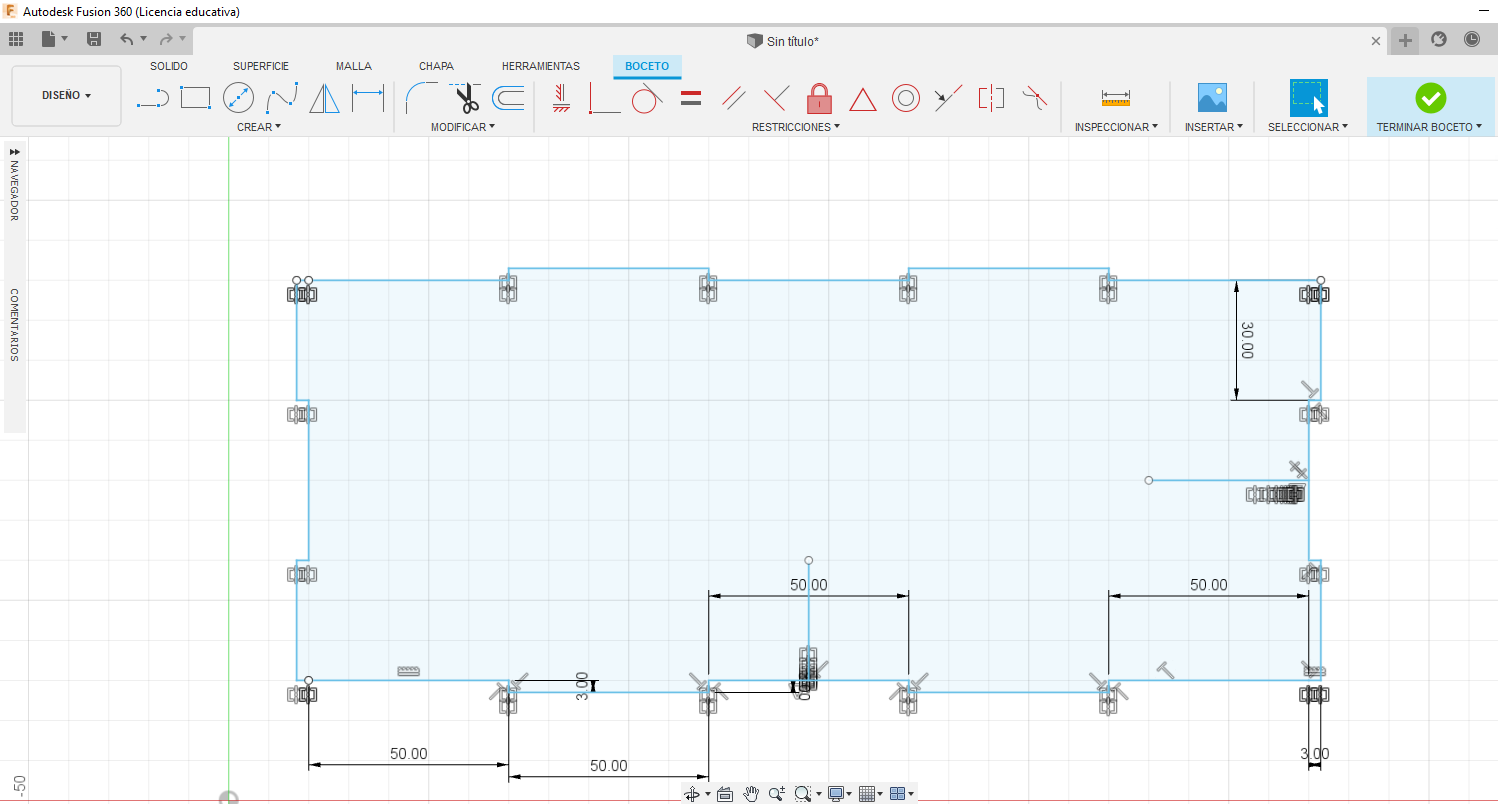This screenshot has width=1498, height=804.
Task: Expand the INSERTAR menu
Action: [1214, 127]
